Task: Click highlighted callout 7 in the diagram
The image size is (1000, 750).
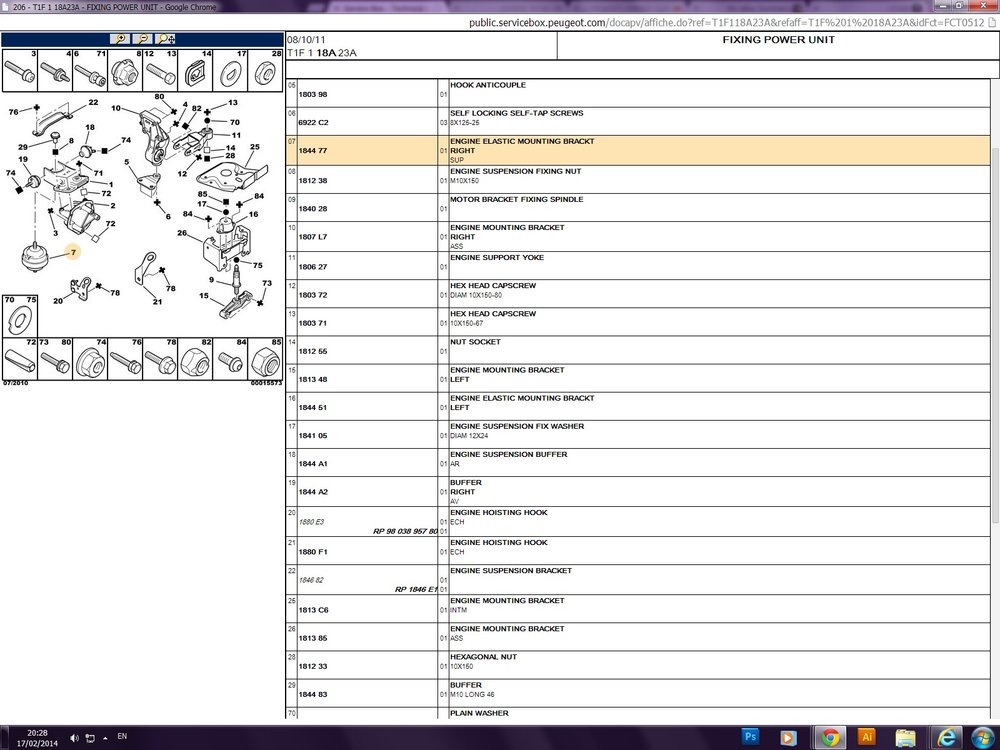Action: 73,253
